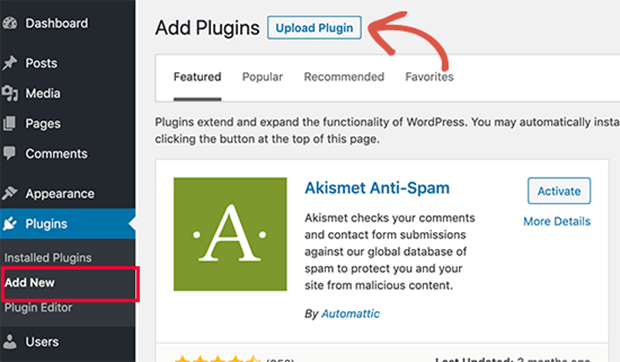Click the Plugins plug icon
The height and width of the screenshot is (362, 620).
[x=9, y=224]
